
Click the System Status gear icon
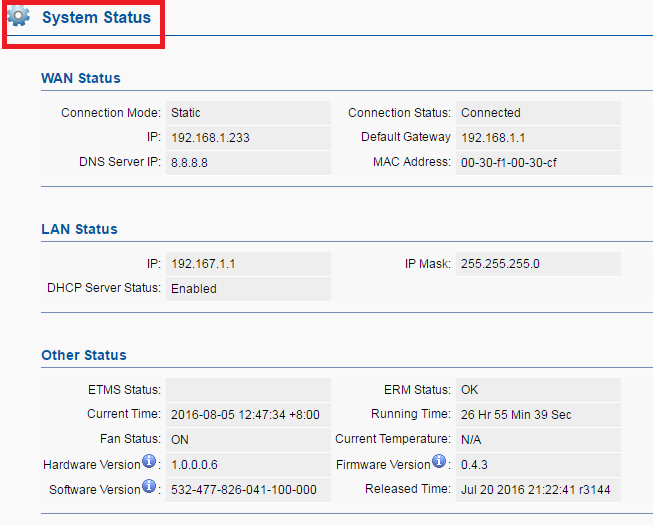pyautogui.click(x=18, y=17)
